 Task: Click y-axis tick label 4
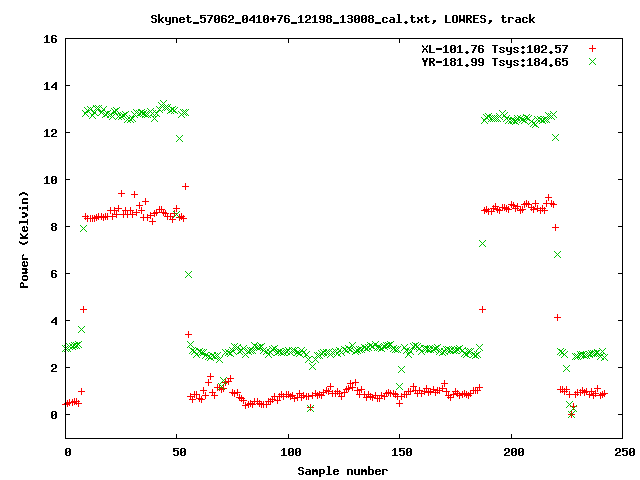point(54,321)
